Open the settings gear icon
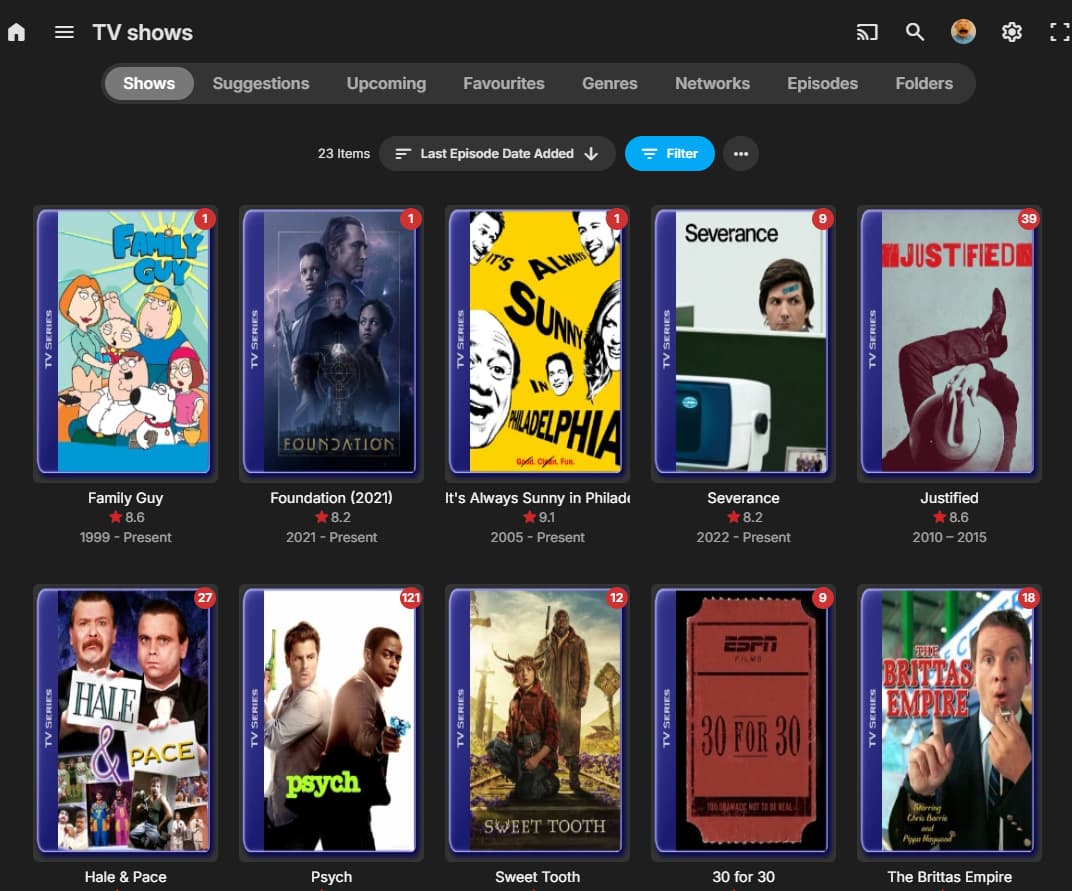 (x=1011, y=32)
